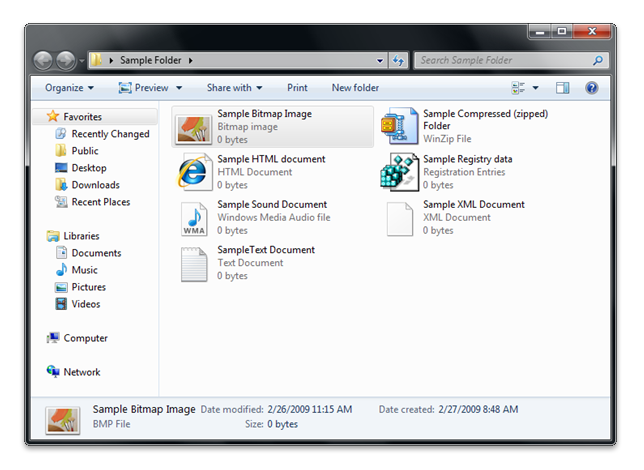The height and width of the screenshot is (470, 644).
Task: Open Recent Places in navigation pane
Action: click(x=101, y=202)
